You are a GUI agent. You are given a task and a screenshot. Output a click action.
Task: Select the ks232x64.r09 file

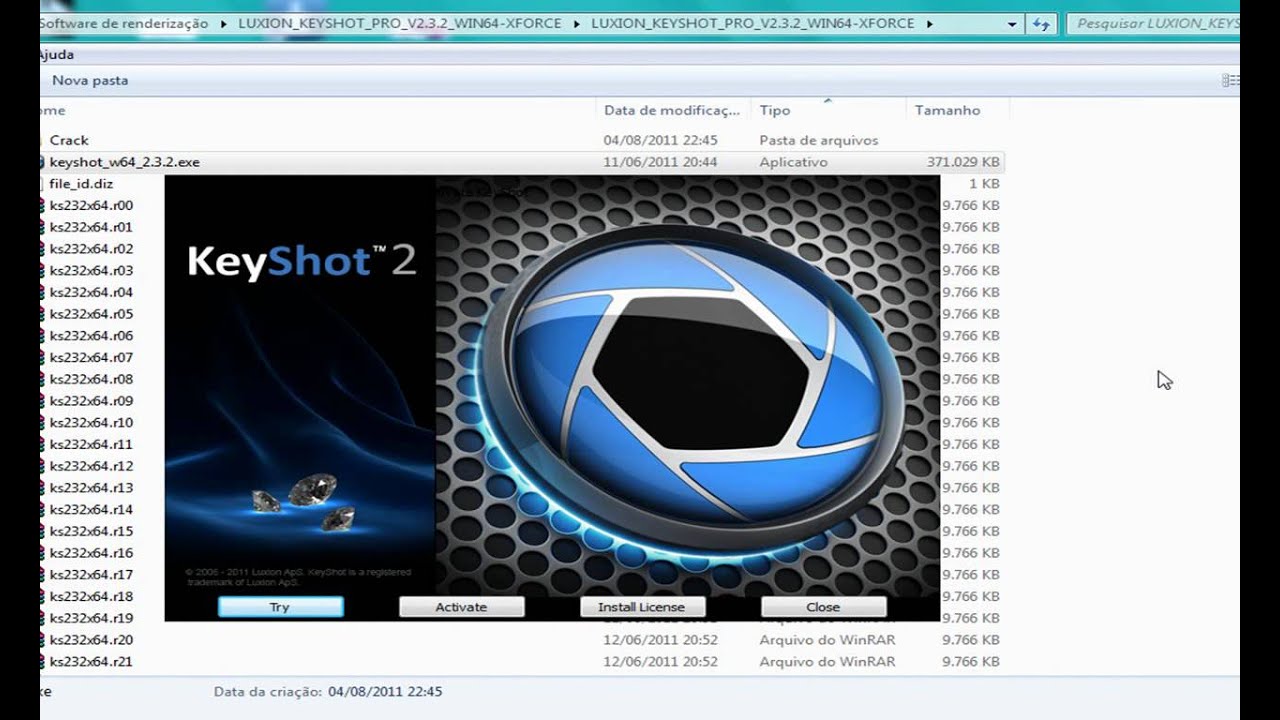click(x=91, y=401)
